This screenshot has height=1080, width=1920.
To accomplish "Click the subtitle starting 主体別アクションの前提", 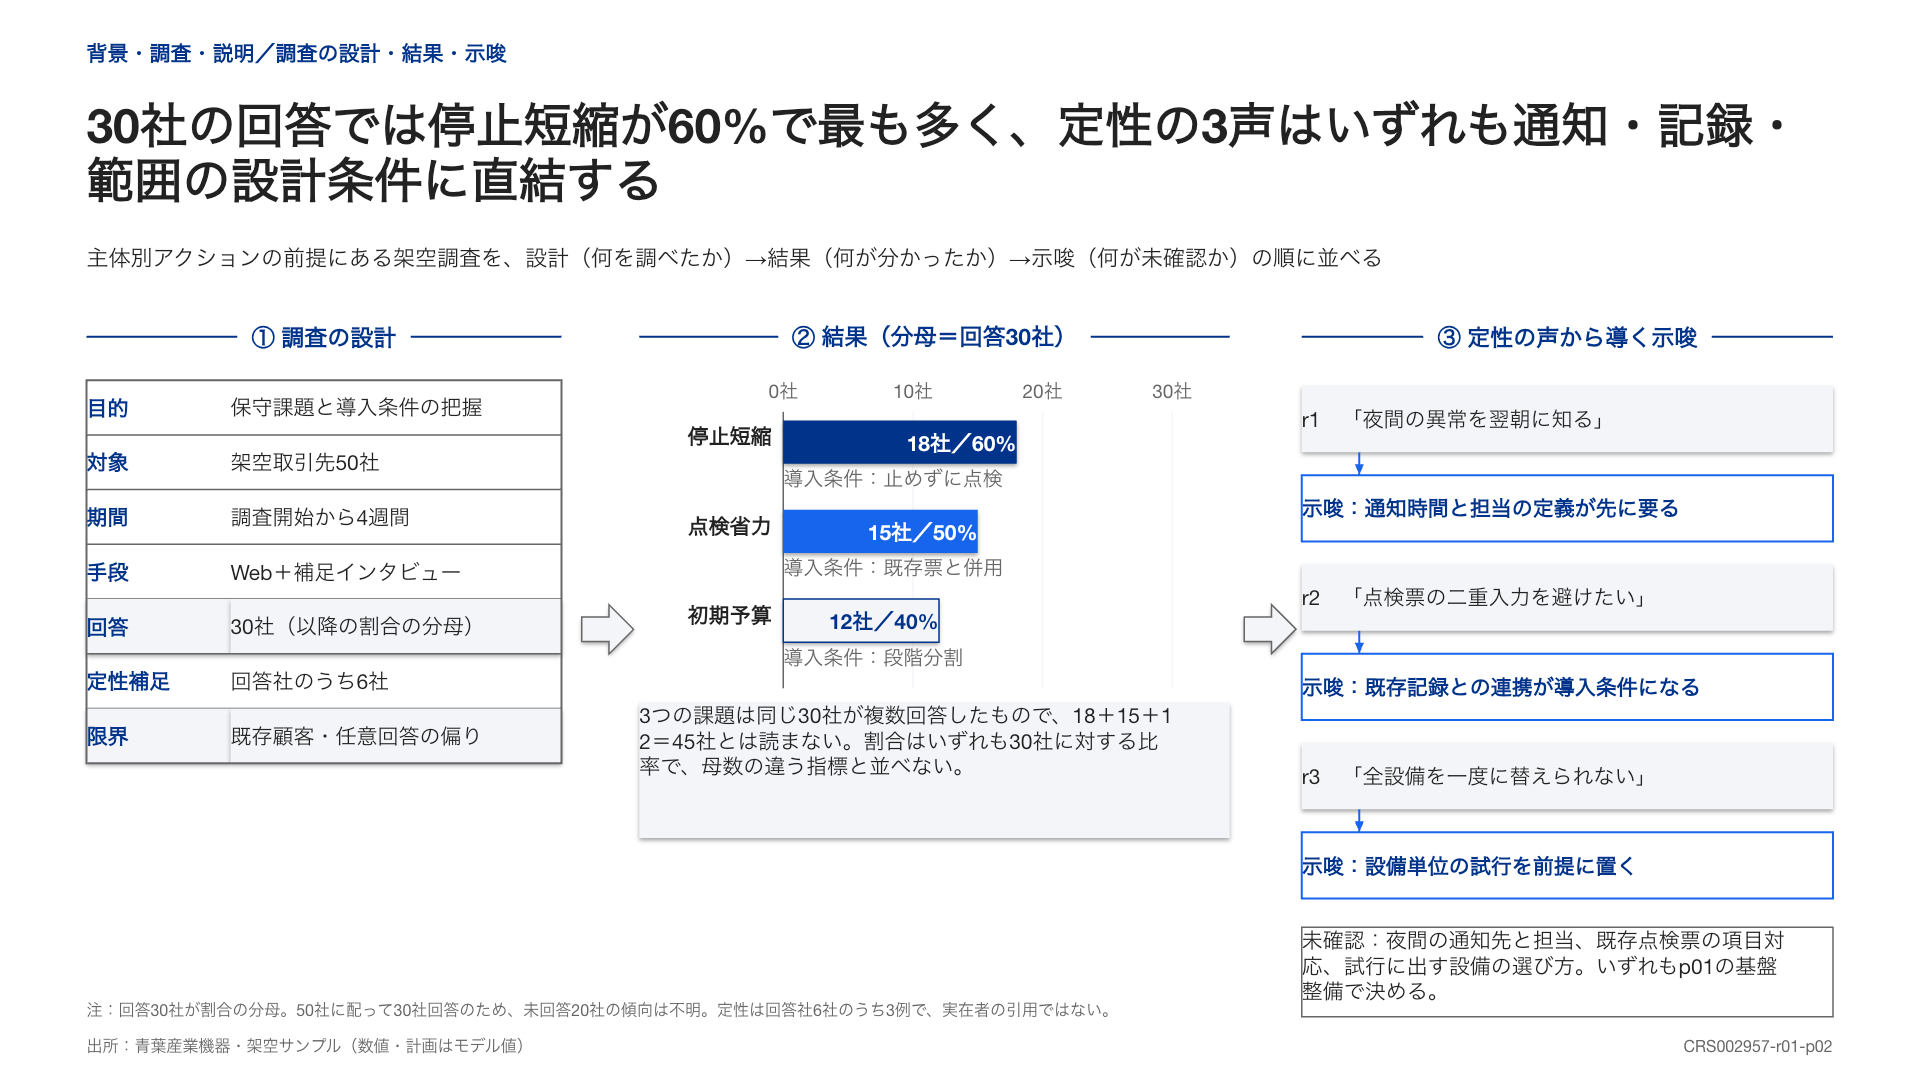I will (x=734, y=258).
